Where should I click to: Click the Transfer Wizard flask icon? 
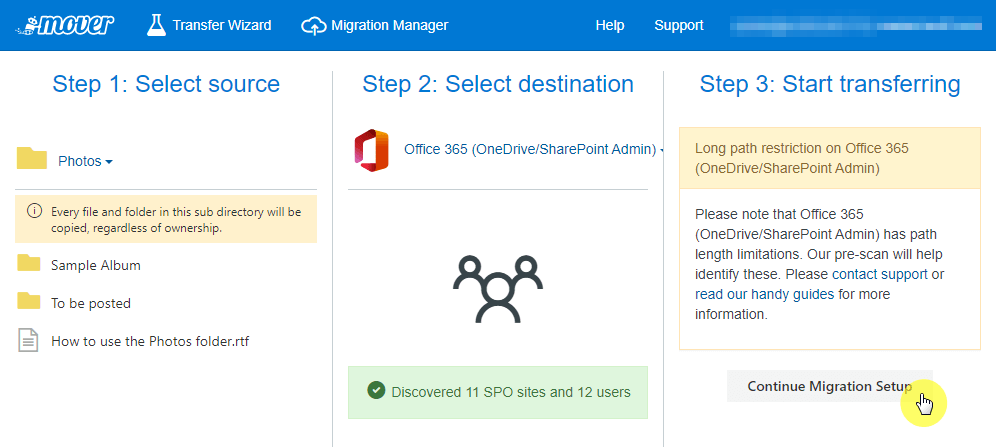[x=156, y=25]
